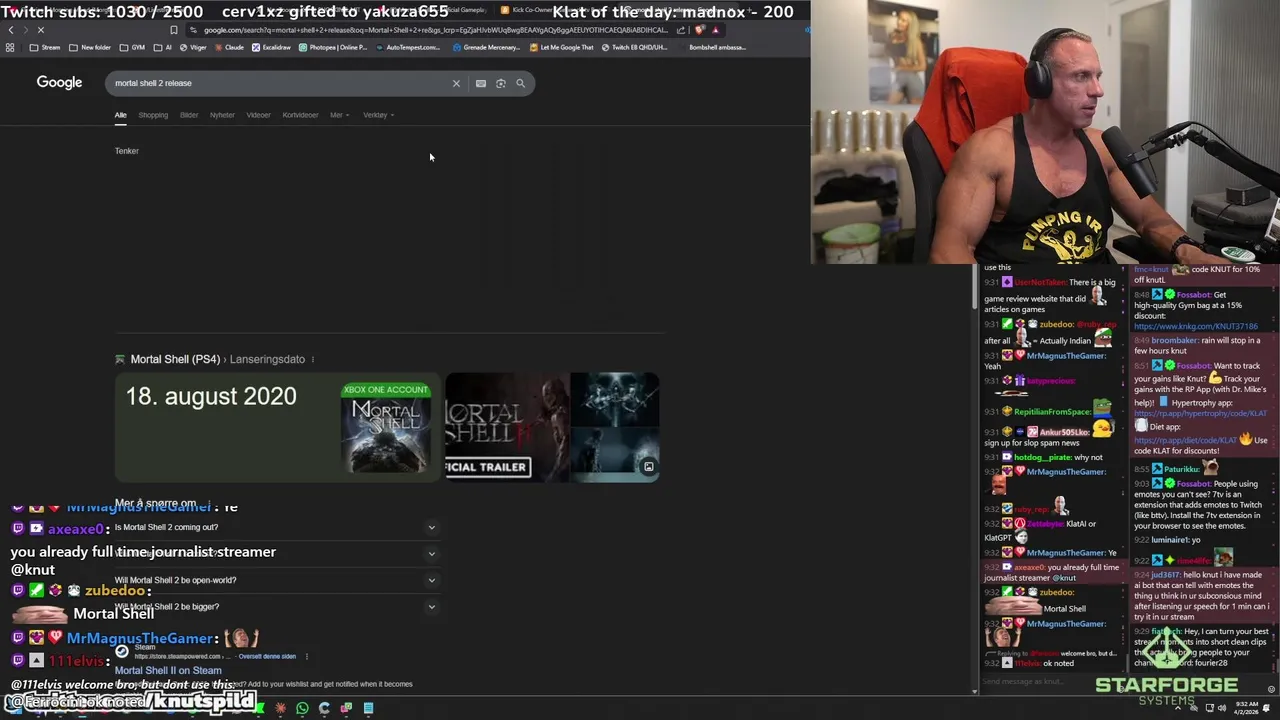Clear the Google search query
Image resolution: width=1280 pixels, height=720 pixels.
tap(456, 83)
